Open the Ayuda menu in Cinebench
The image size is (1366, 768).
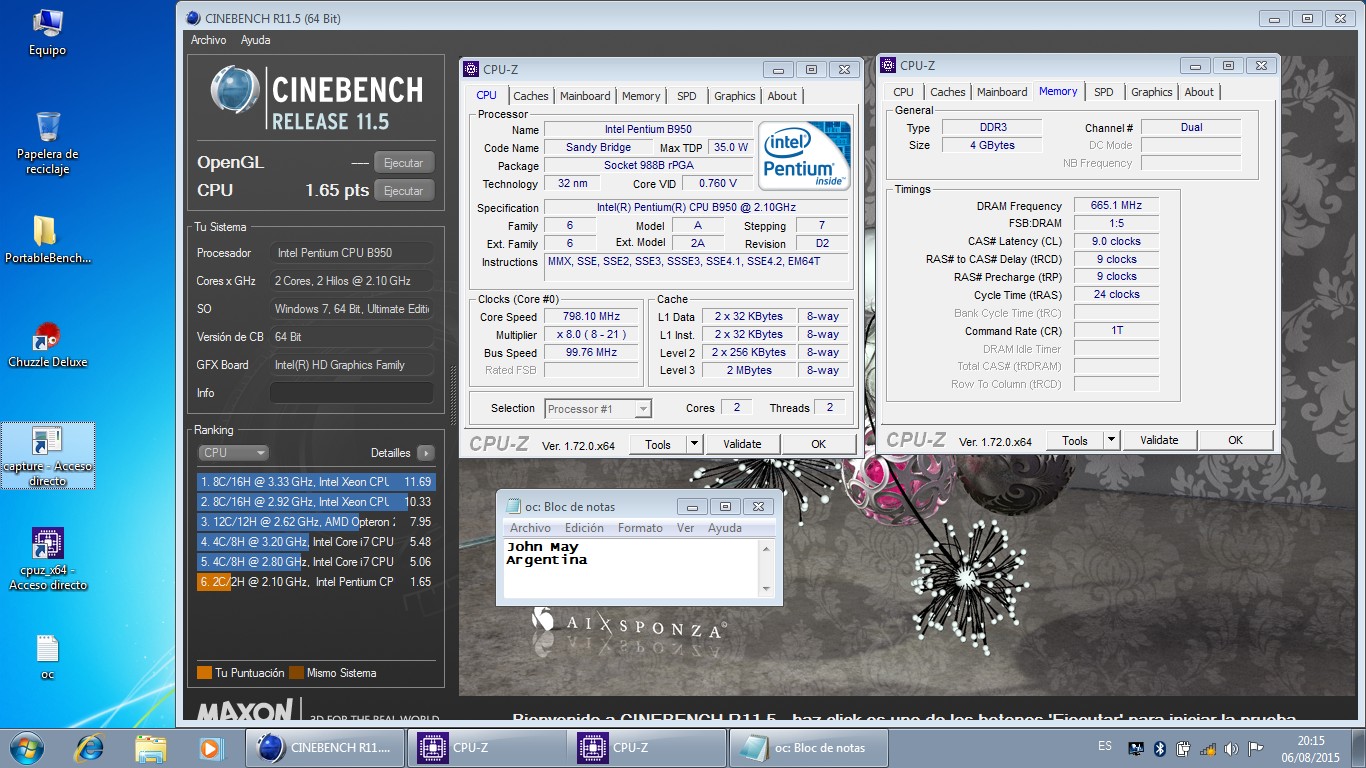click(x=255, y=40)
